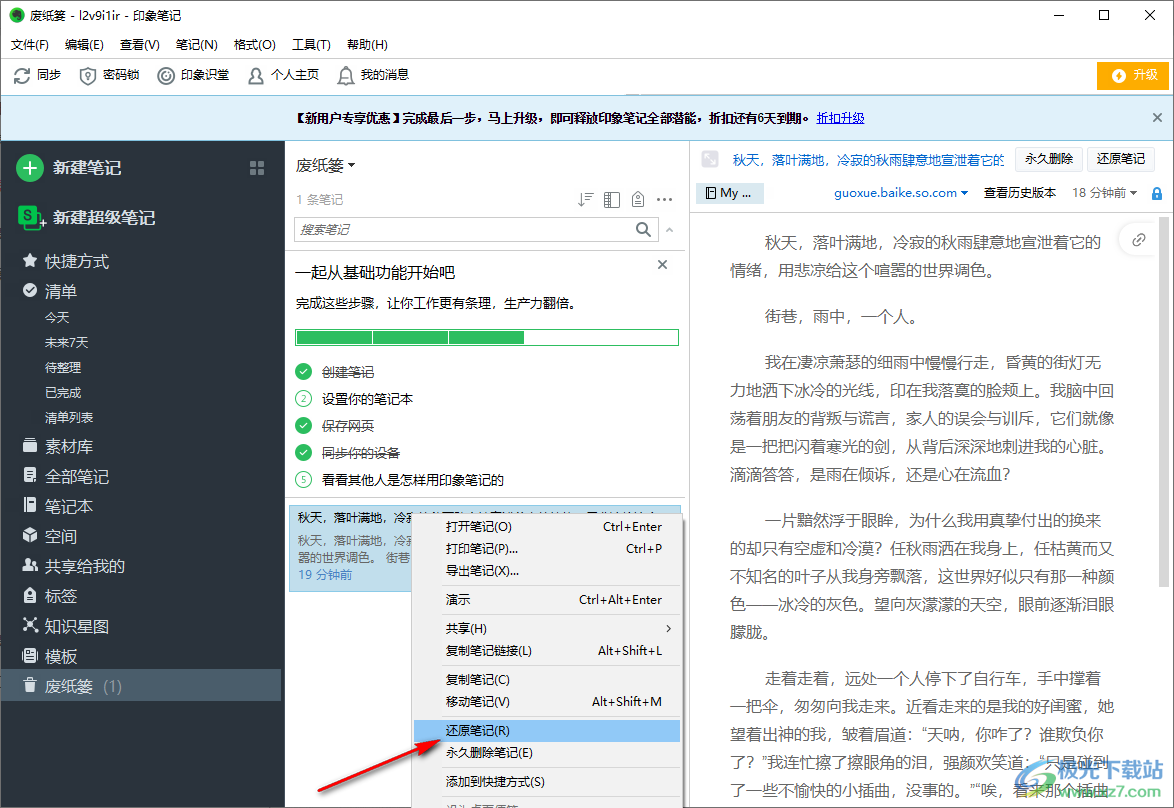
Task: Toggle the 同步你的设备 completed step
Action: coord(303,452)
